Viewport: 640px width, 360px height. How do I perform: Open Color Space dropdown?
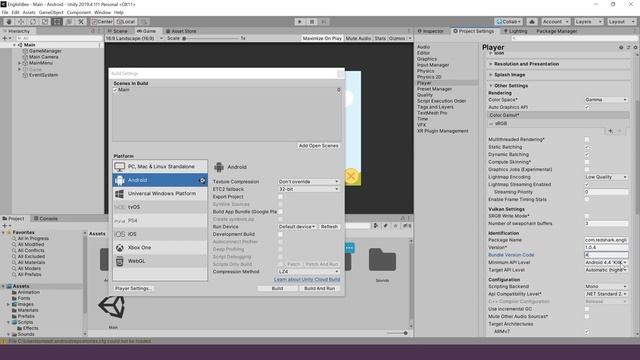(606, 100)
